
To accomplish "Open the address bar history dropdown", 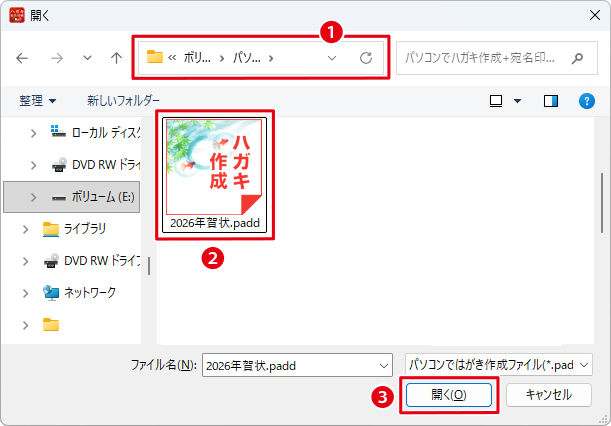I will [x=332, y=58].
